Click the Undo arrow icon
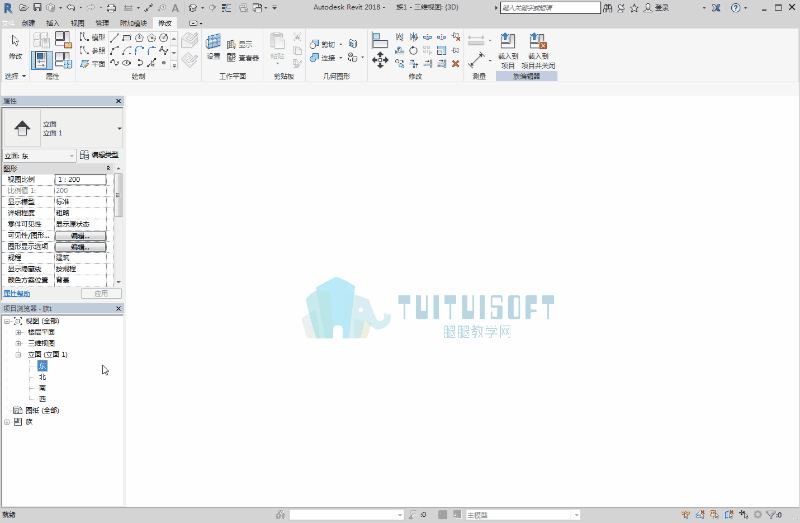Image resolution: width=800 pixels, height=523 pixels. pyautogui.click(x=71, y=8)
